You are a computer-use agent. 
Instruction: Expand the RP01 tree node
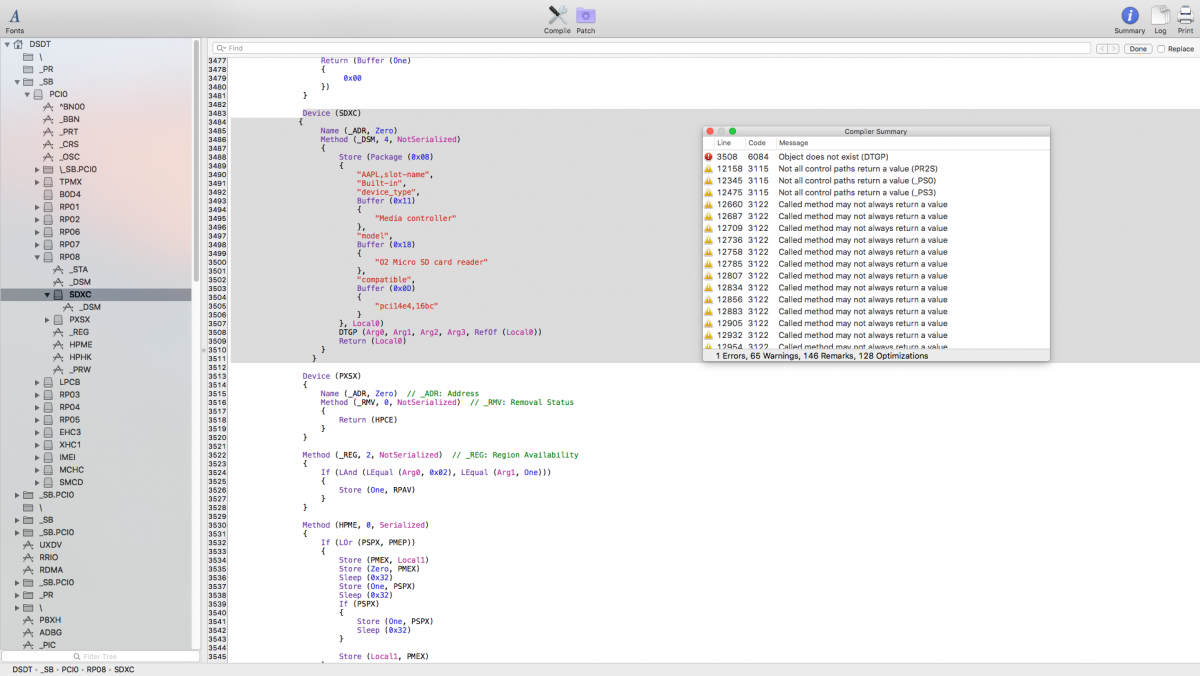coord(37,207)
